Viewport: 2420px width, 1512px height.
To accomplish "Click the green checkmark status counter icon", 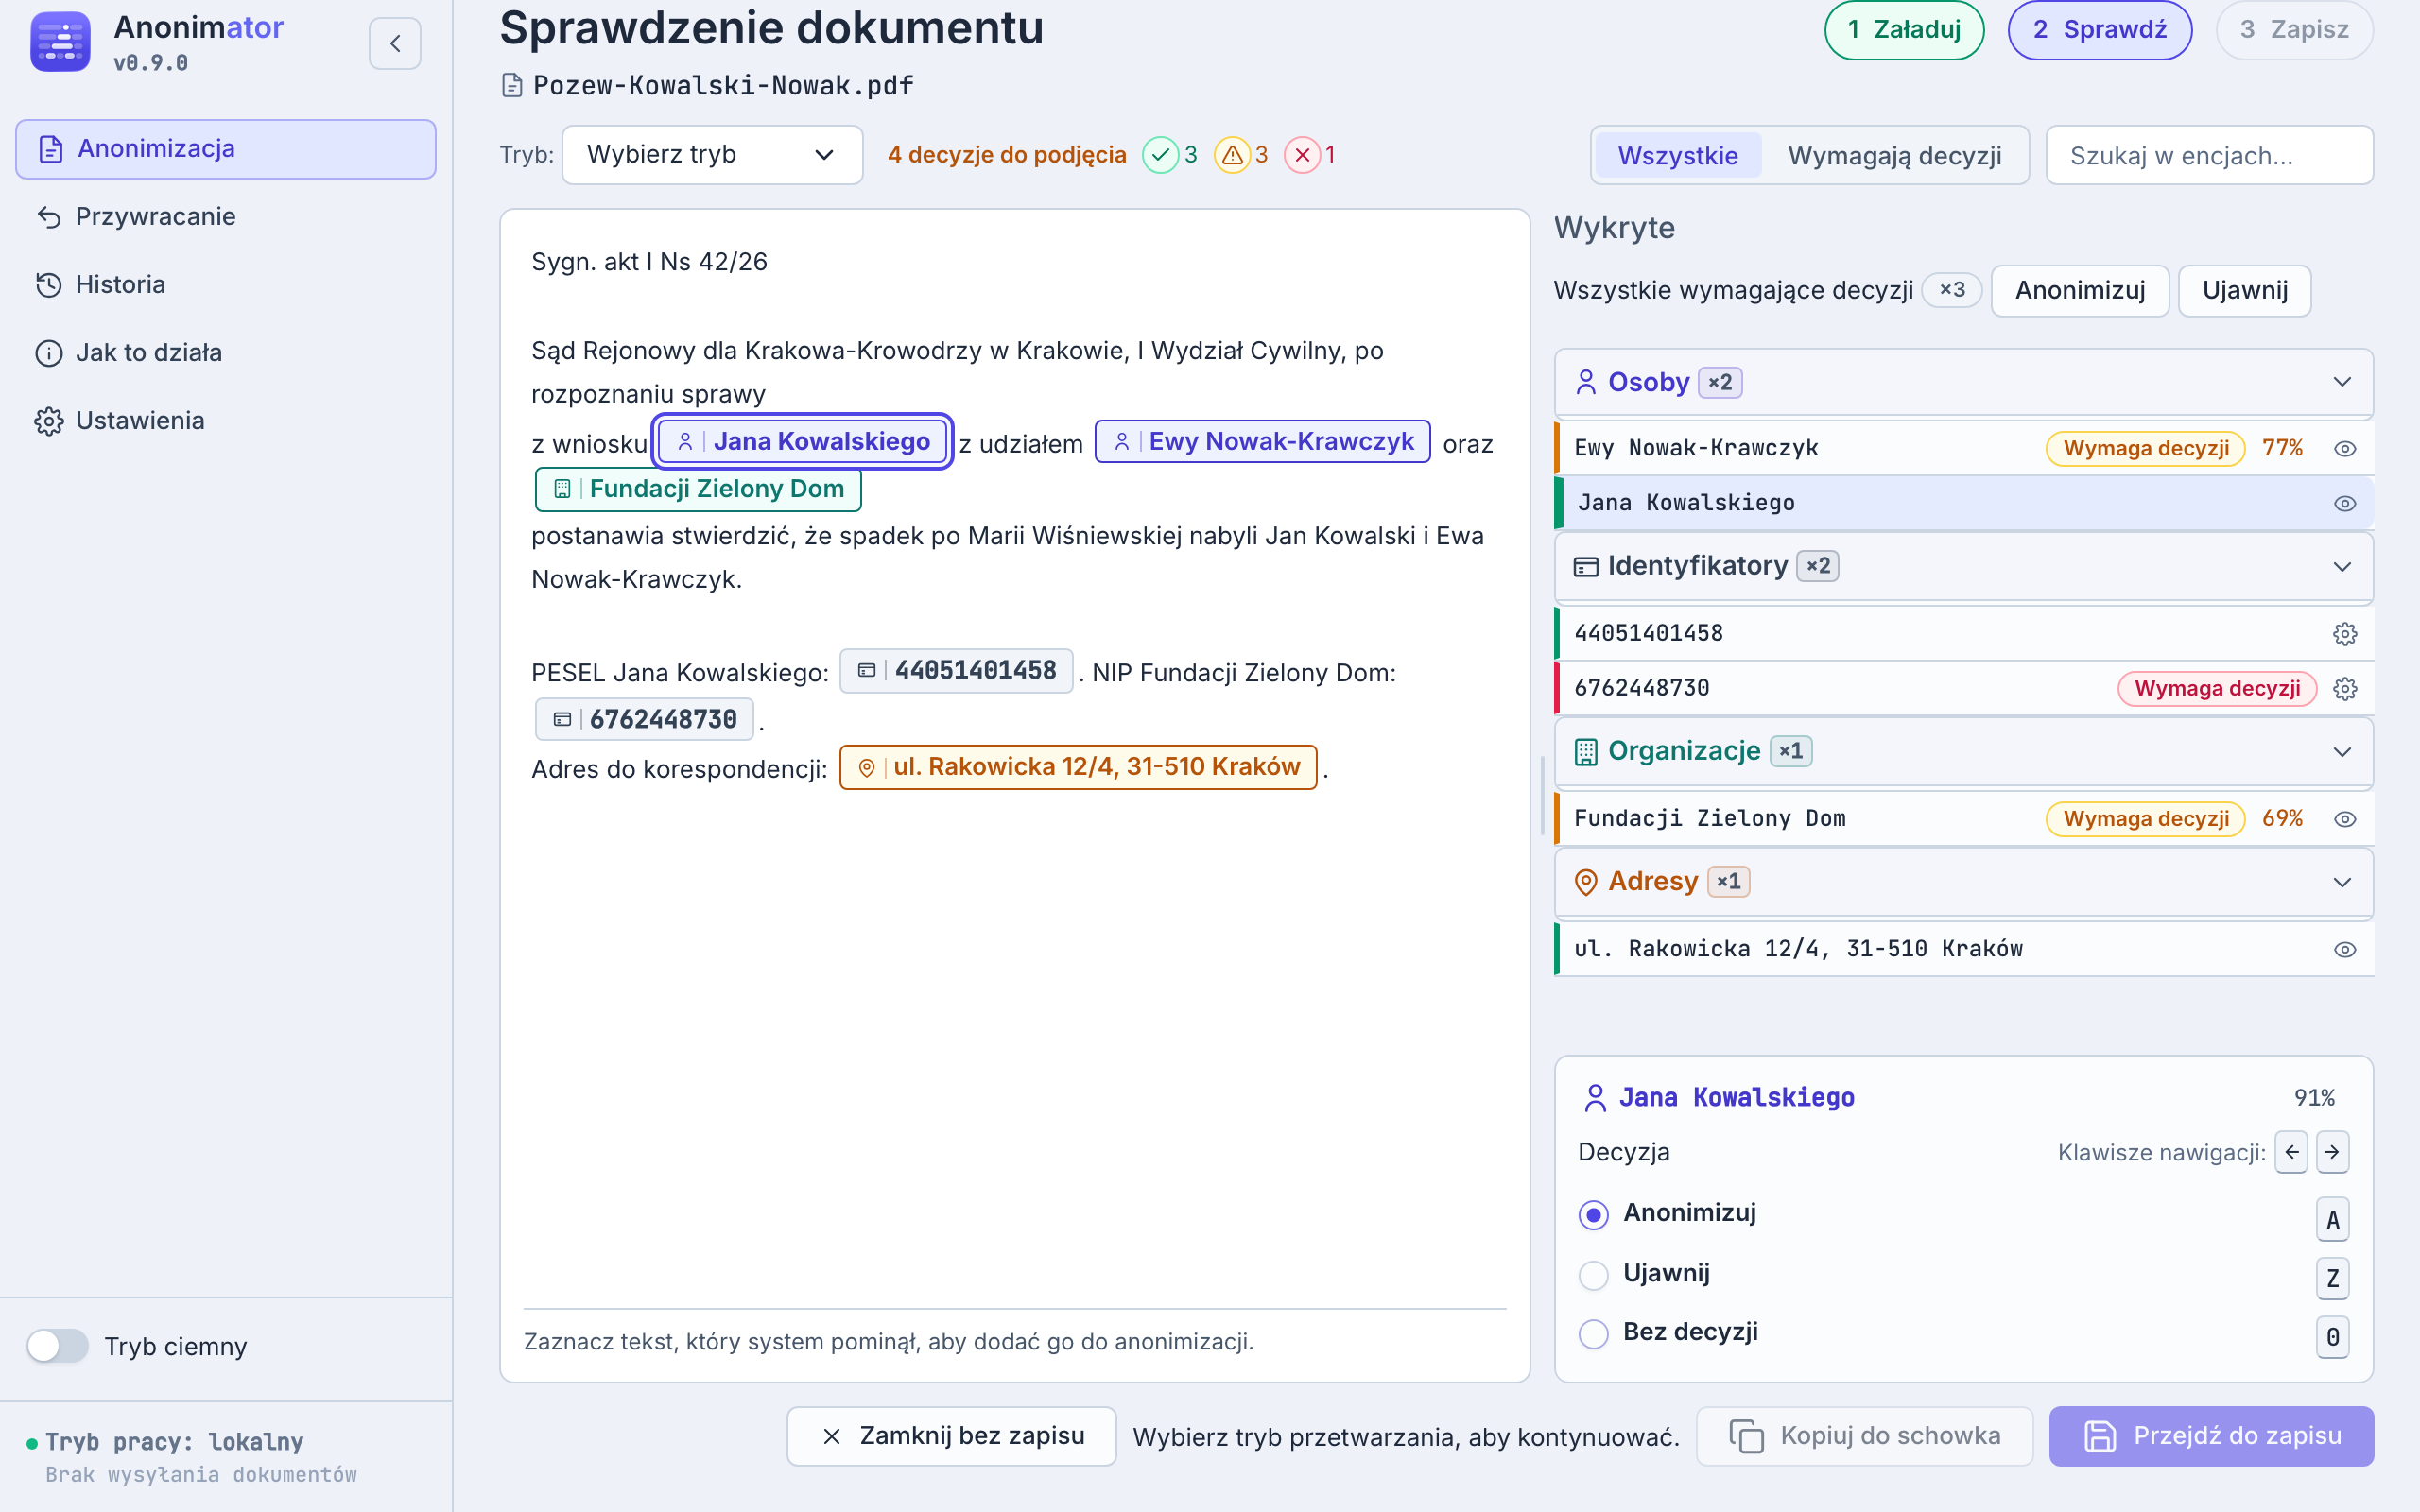I will click(1160, 155).
